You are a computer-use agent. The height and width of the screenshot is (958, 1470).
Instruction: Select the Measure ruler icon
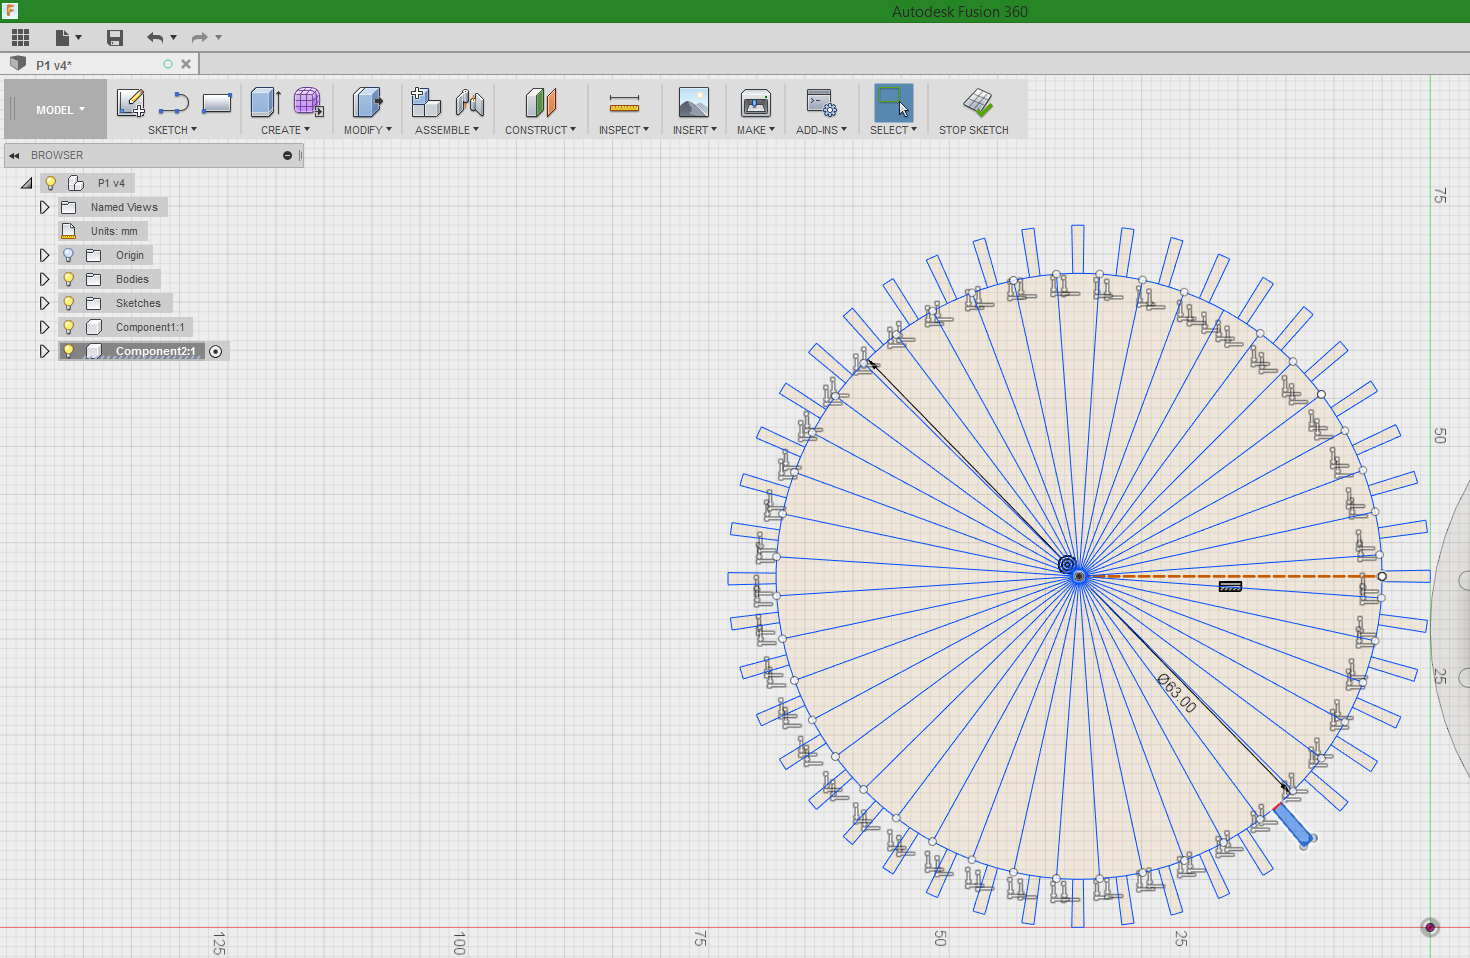[x=624, y=103]
